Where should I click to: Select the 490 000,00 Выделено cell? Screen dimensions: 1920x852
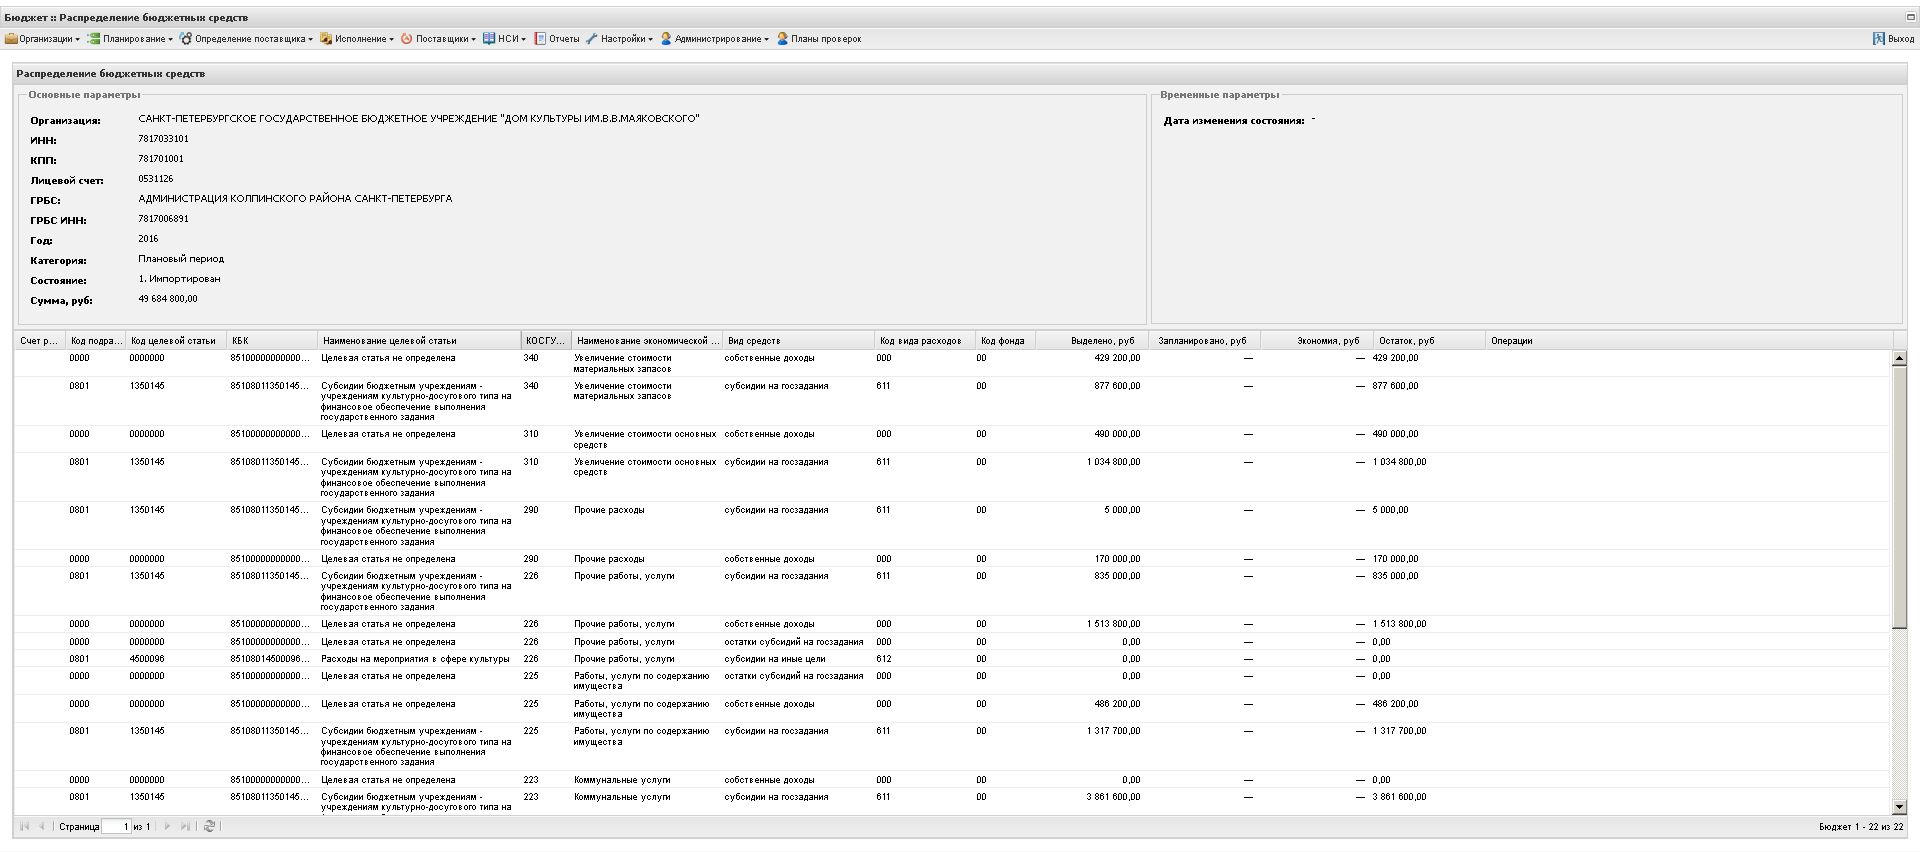[1117, 434]
